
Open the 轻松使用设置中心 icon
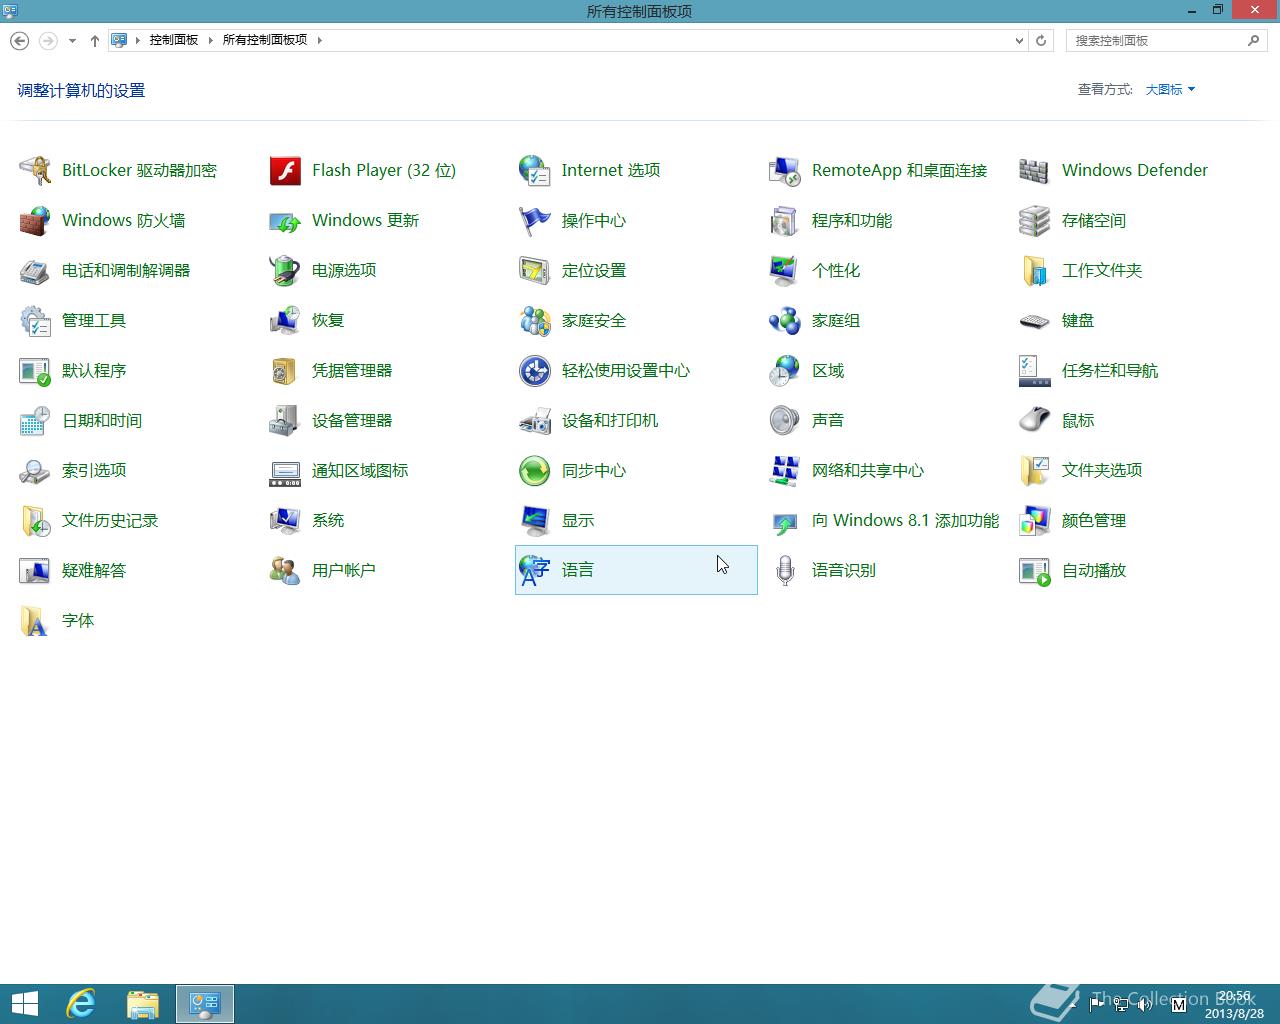point(535,370)
